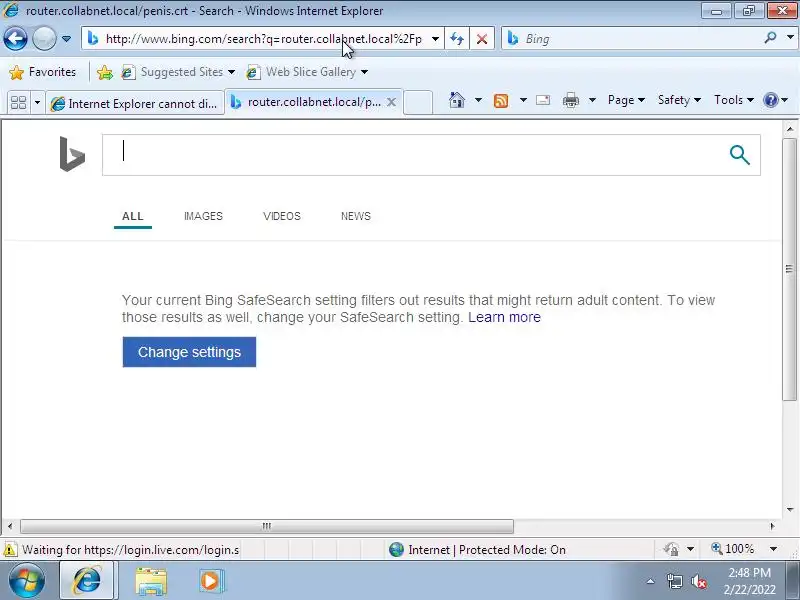Viewport: 800px width, 600px height.
Task: Click the Internet Explorer taskbar icon
Action: click(87, 580)
